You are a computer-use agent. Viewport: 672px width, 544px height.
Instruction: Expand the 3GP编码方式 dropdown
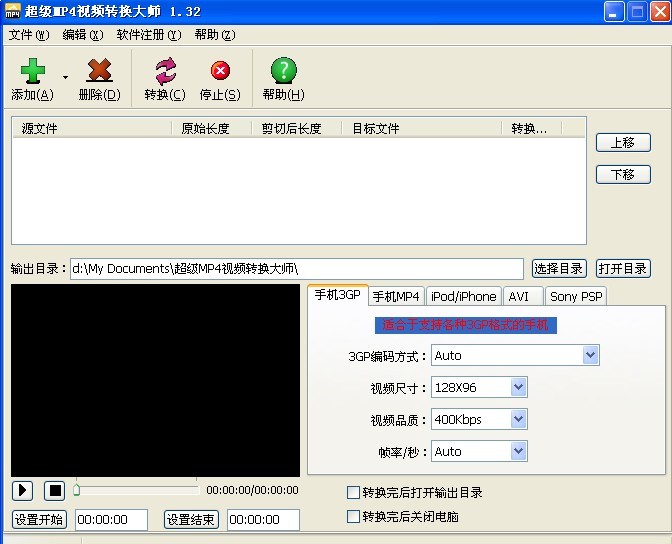(590, 355)
